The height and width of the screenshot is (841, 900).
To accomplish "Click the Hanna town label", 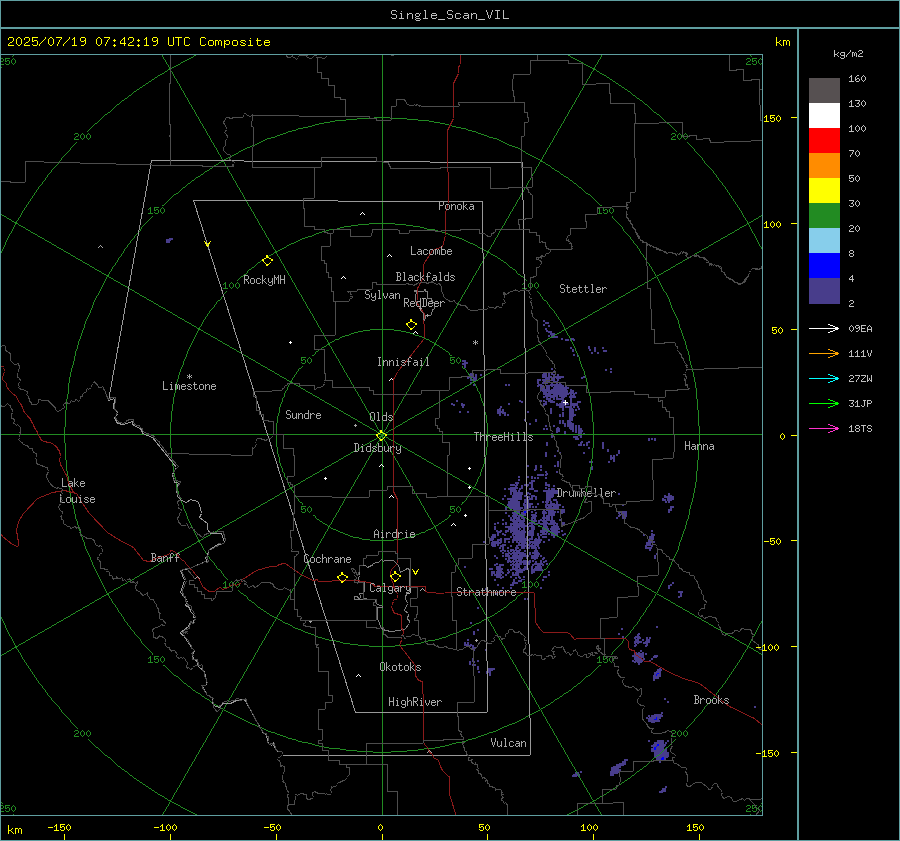I will [x=699, y=446].
